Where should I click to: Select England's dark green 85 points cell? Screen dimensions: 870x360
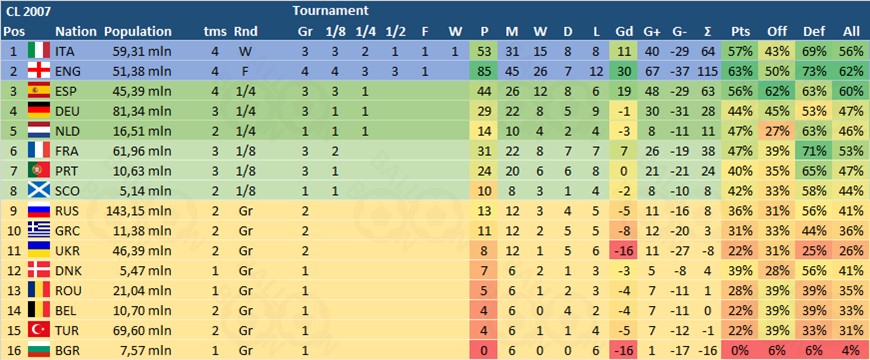[x=484, y=72]
